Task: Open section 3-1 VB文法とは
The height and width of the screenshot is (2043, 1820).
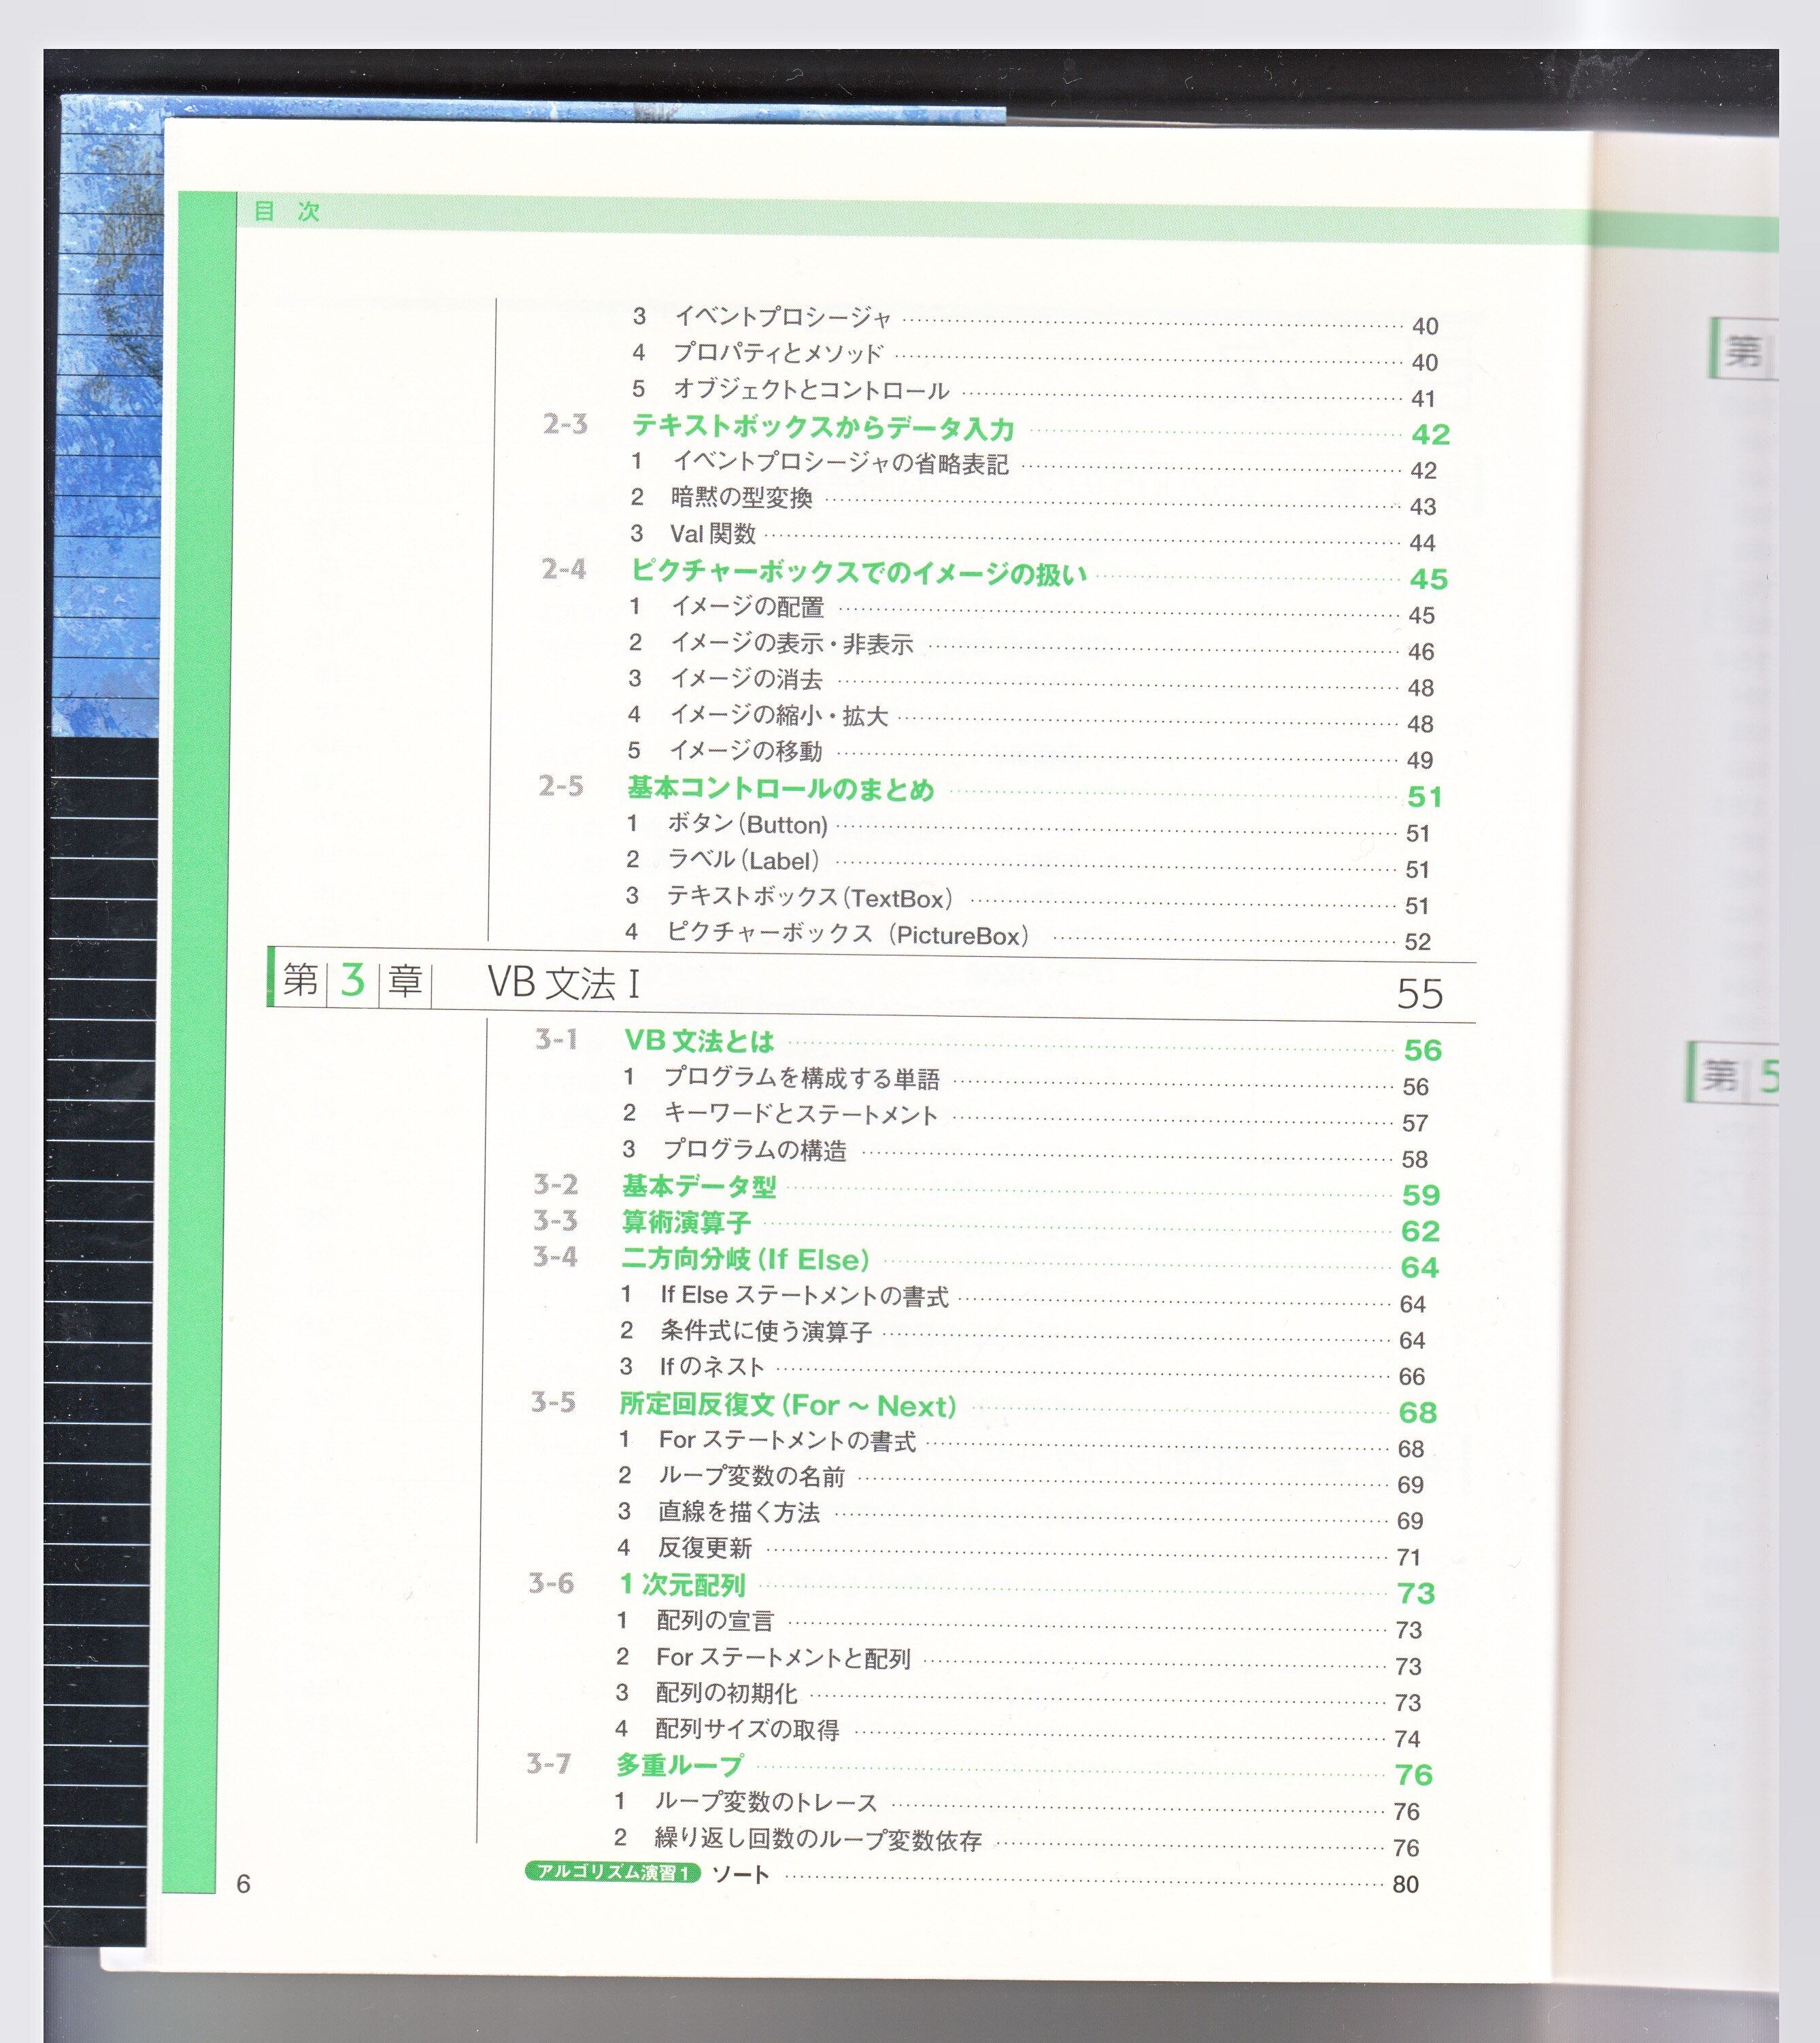Action: [x=699, y=1041]
